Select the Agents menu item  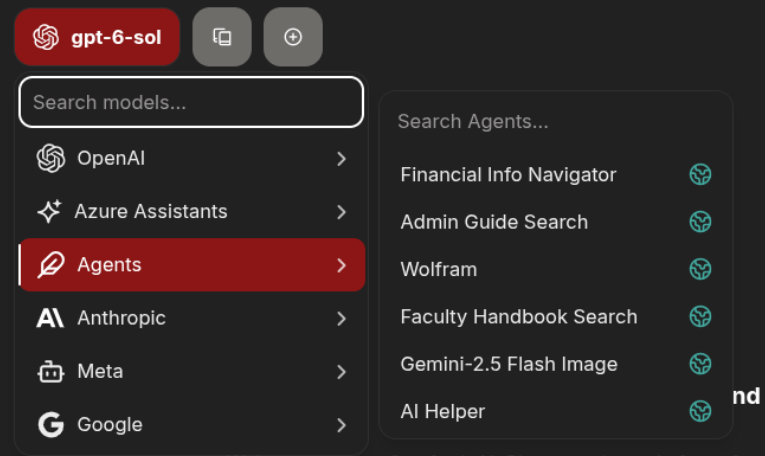click(x=191, y=265)
